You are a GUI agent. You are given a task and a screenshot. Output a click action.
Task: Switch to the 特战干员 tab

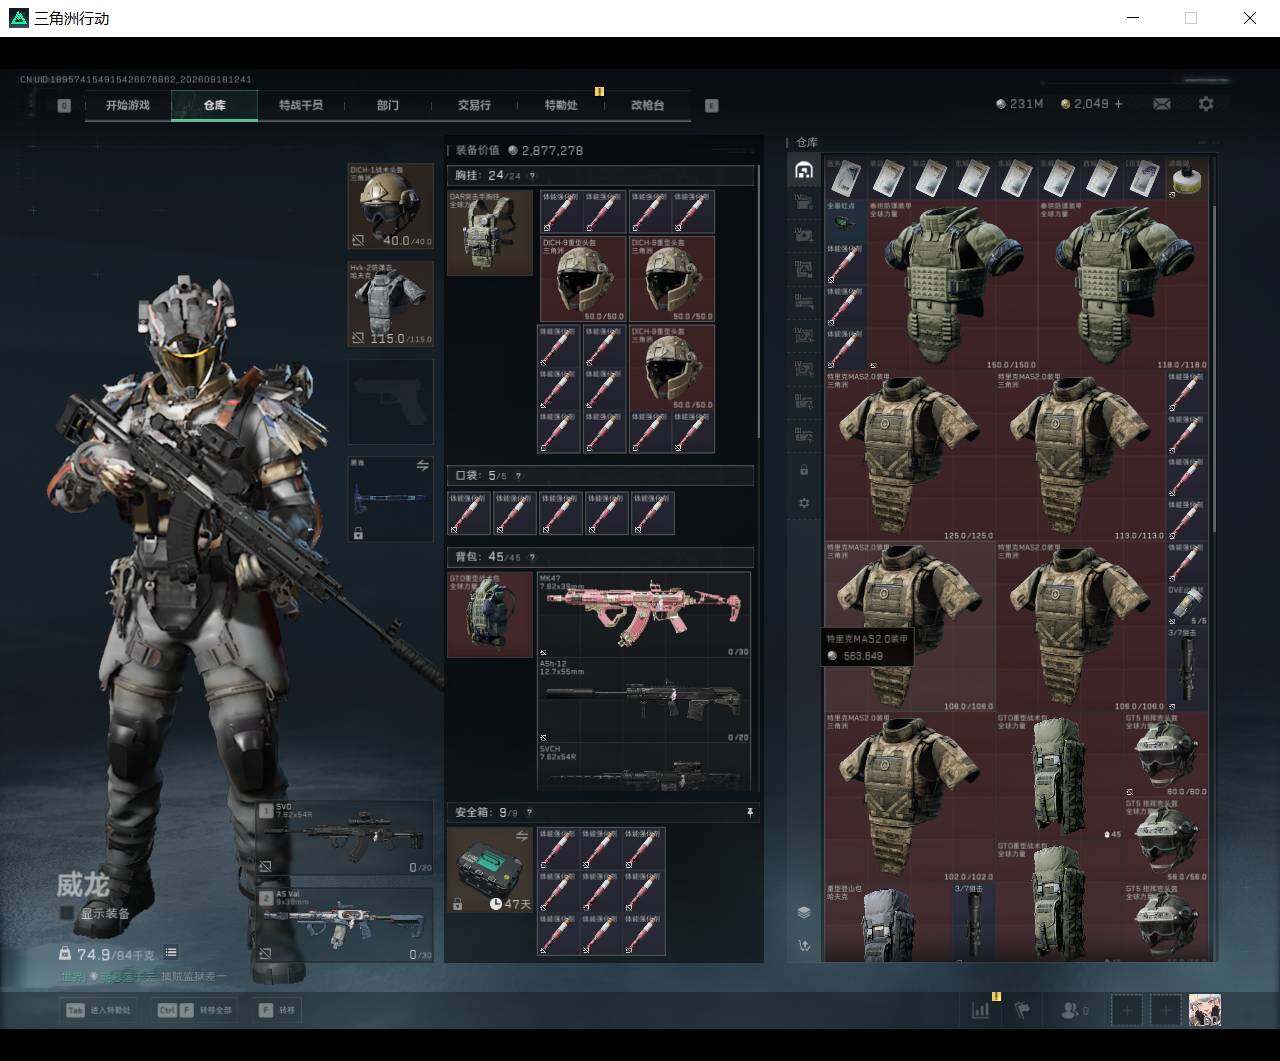click(301, 105)
